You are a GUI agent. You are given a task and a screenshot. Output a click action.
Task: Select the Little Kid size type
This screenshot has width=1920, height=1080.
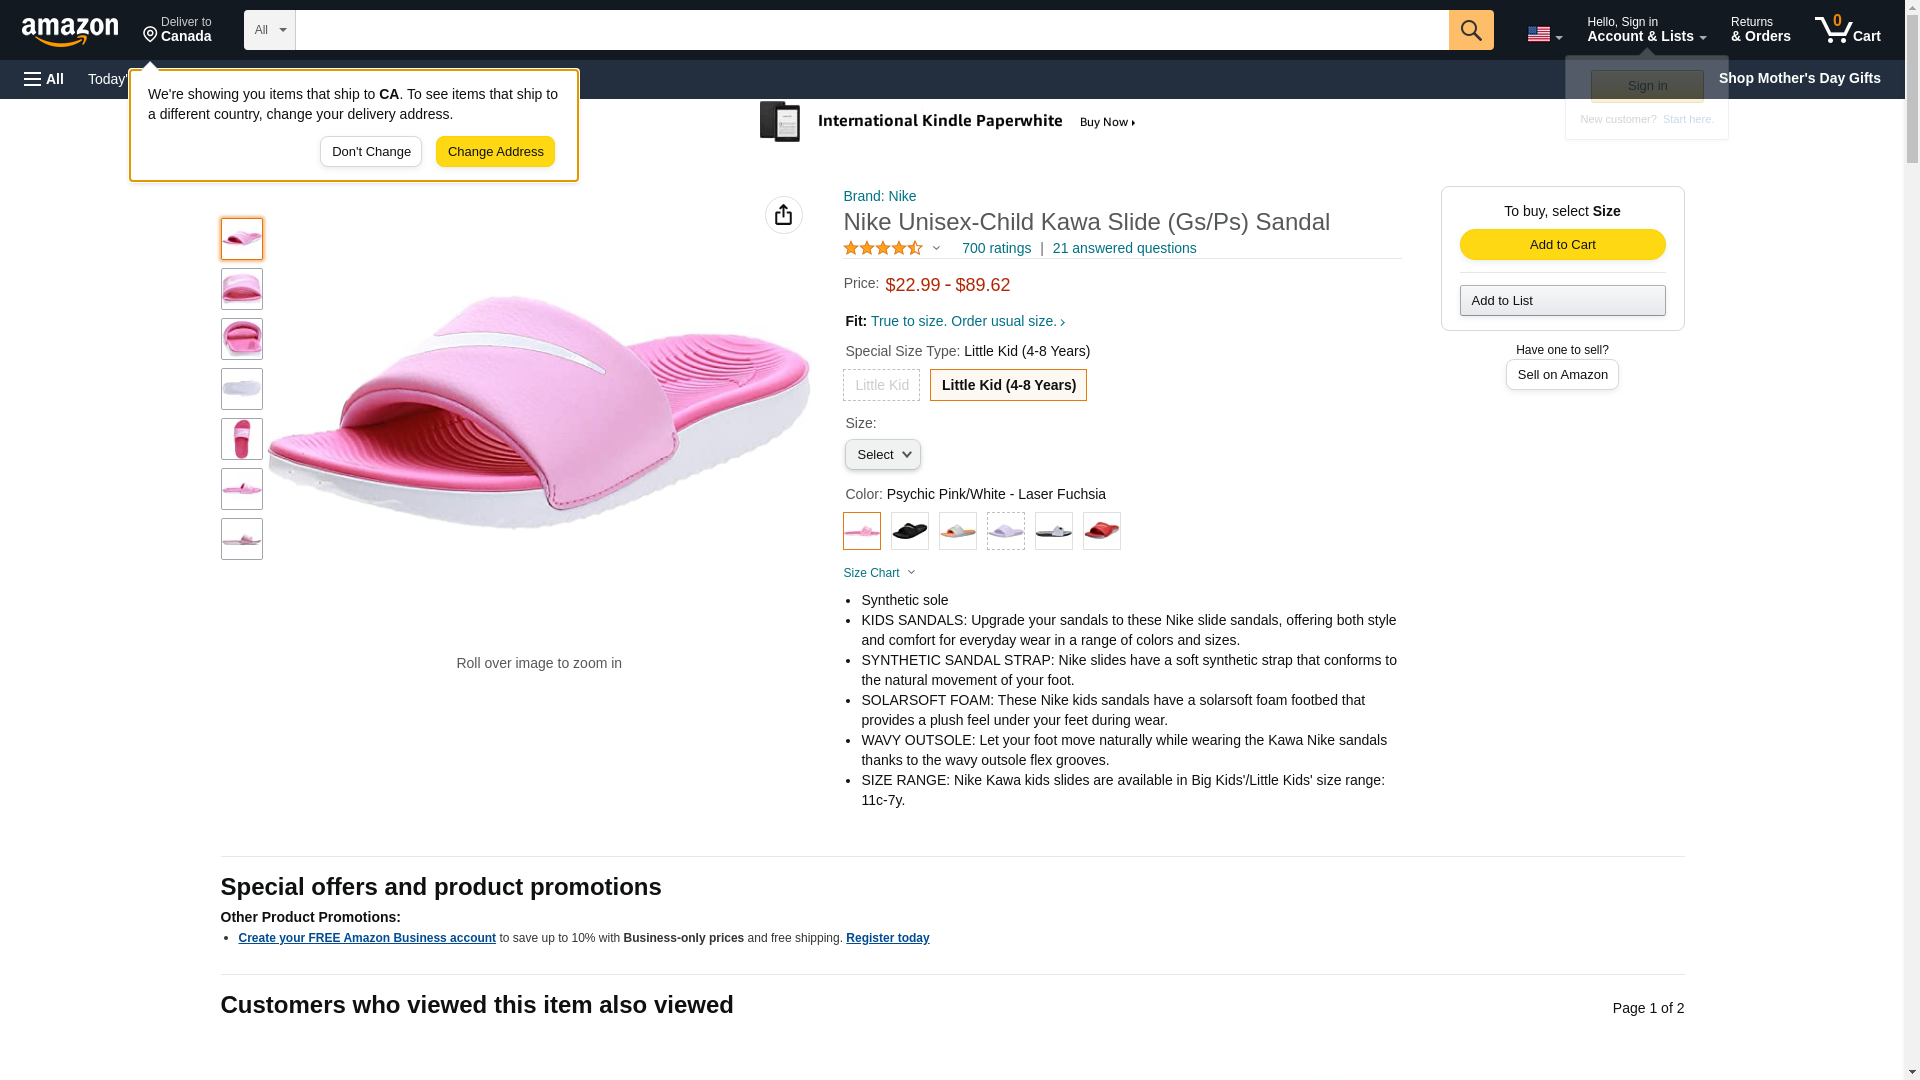(881, 385)
